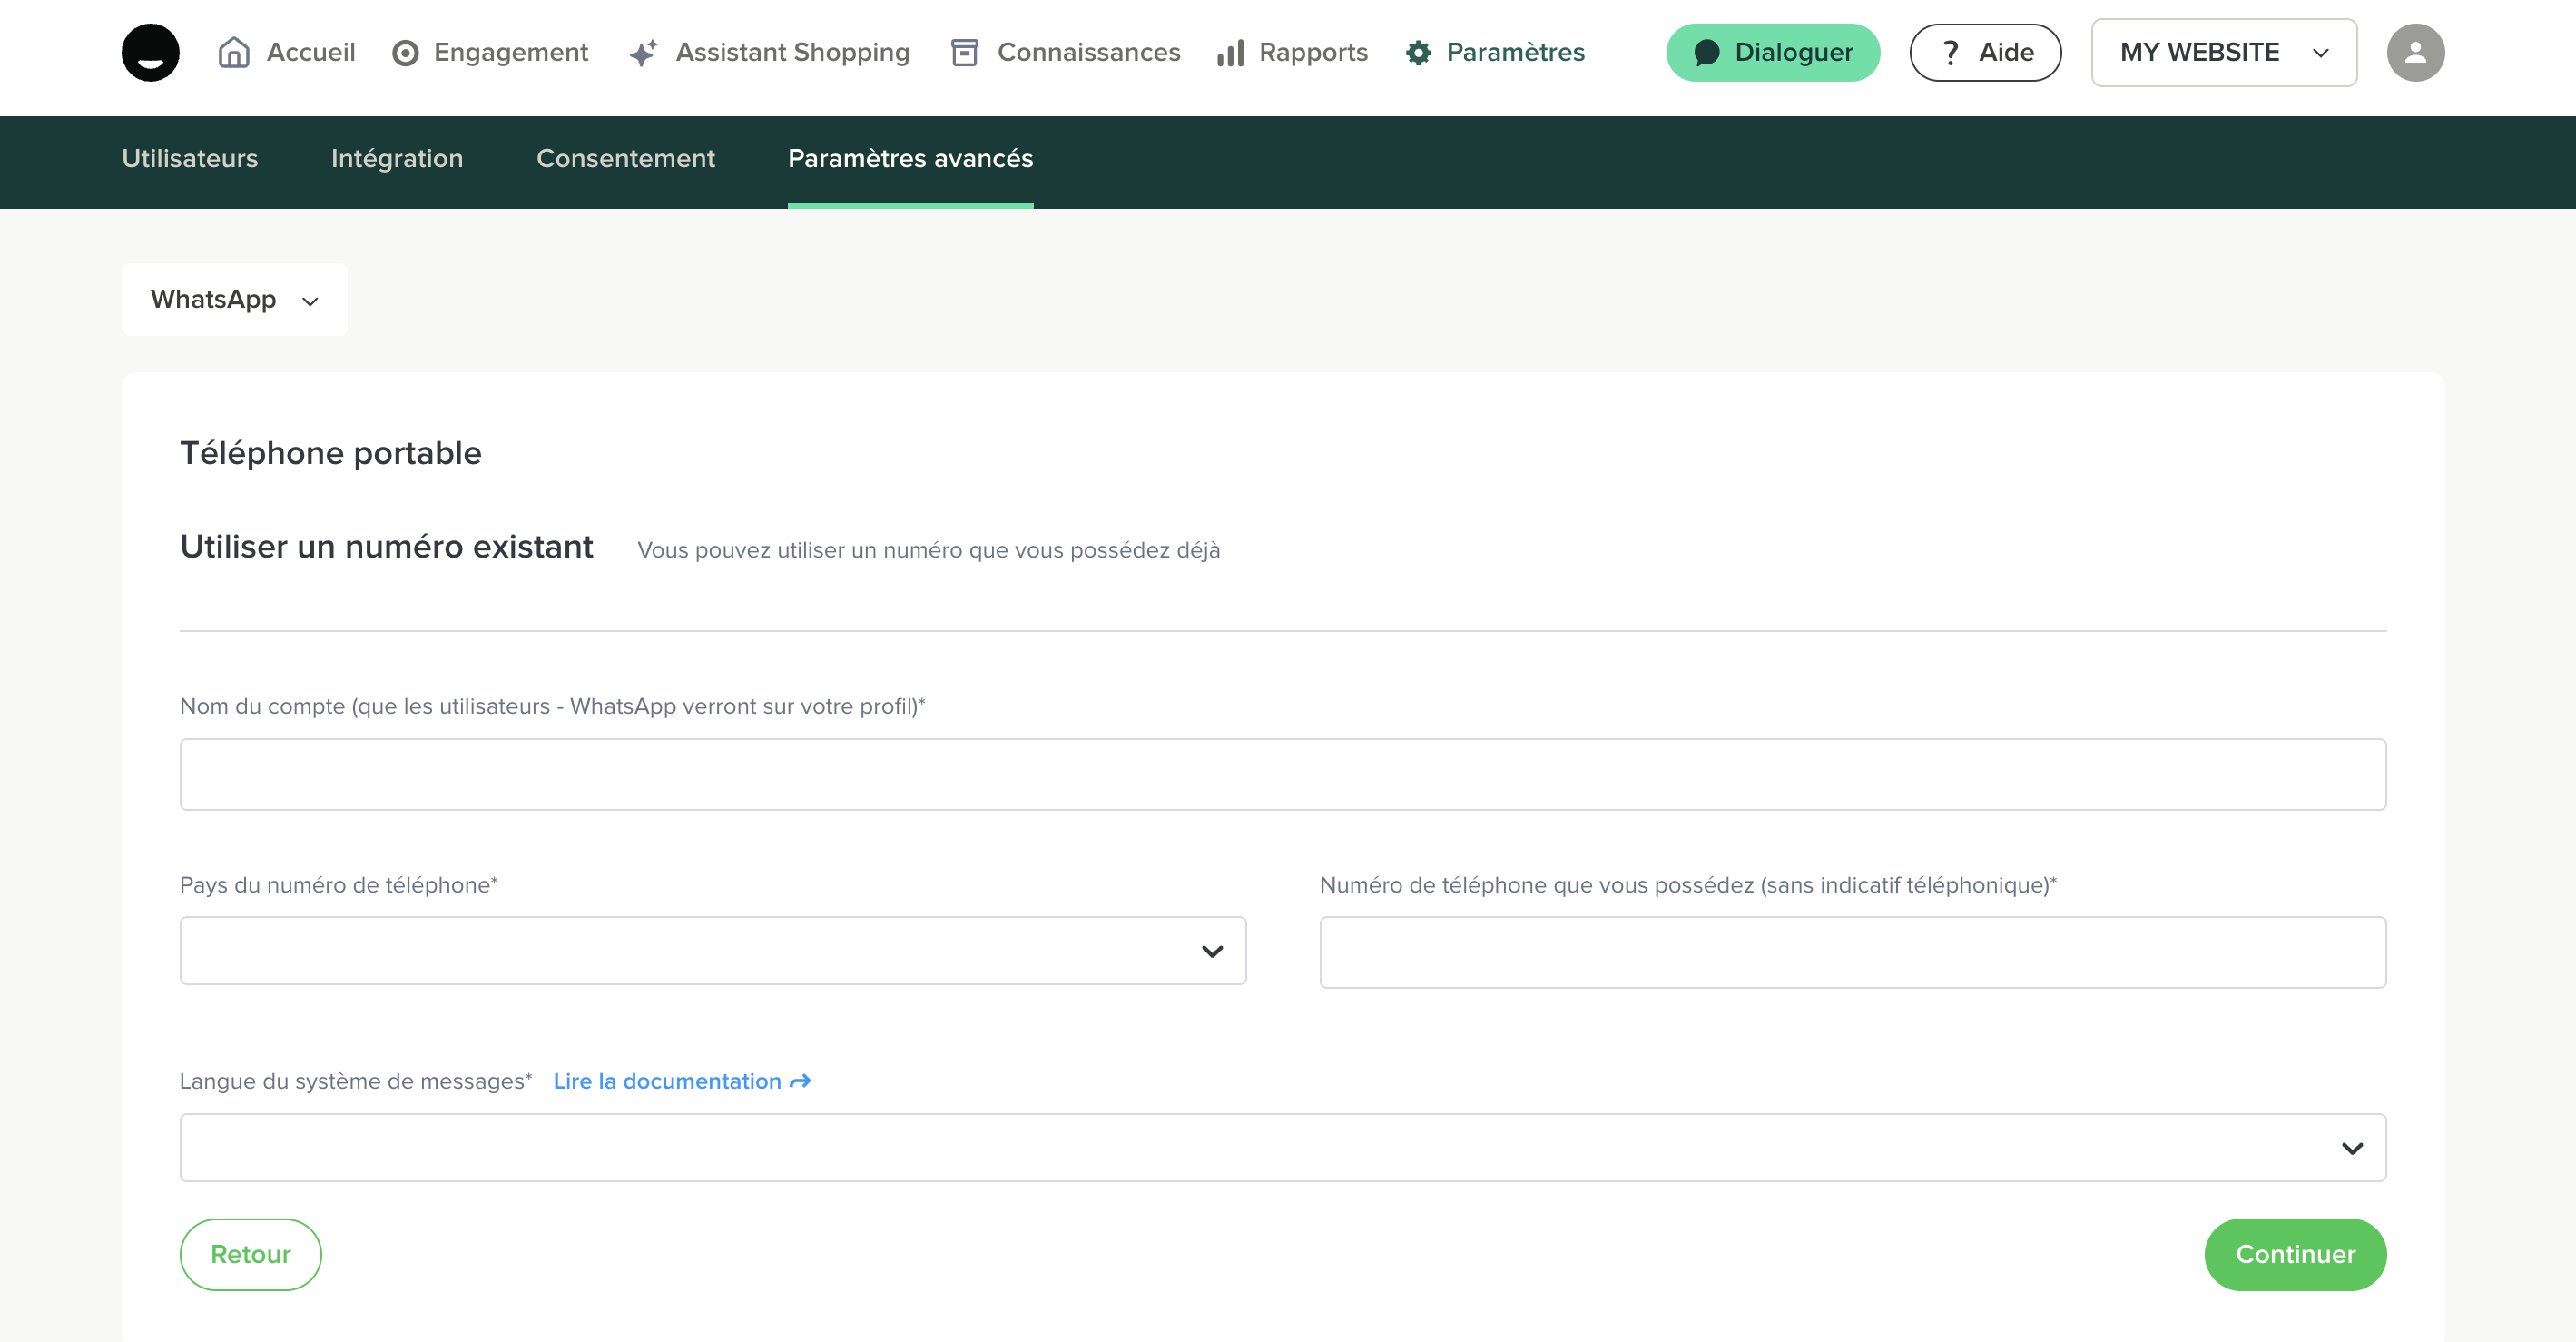The height and width of the screenshot is (1342, 2576).
Task: Click the Assistant Shopping sparkle icon
Action: (643, 52)
